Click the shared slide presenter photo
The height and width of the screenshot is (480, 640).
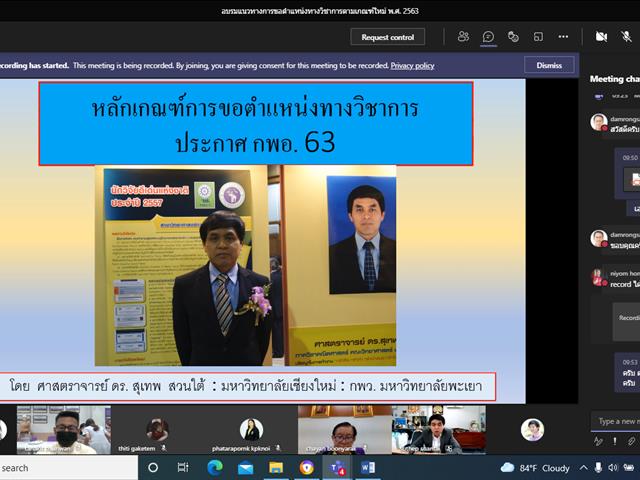tap(245, 266)
